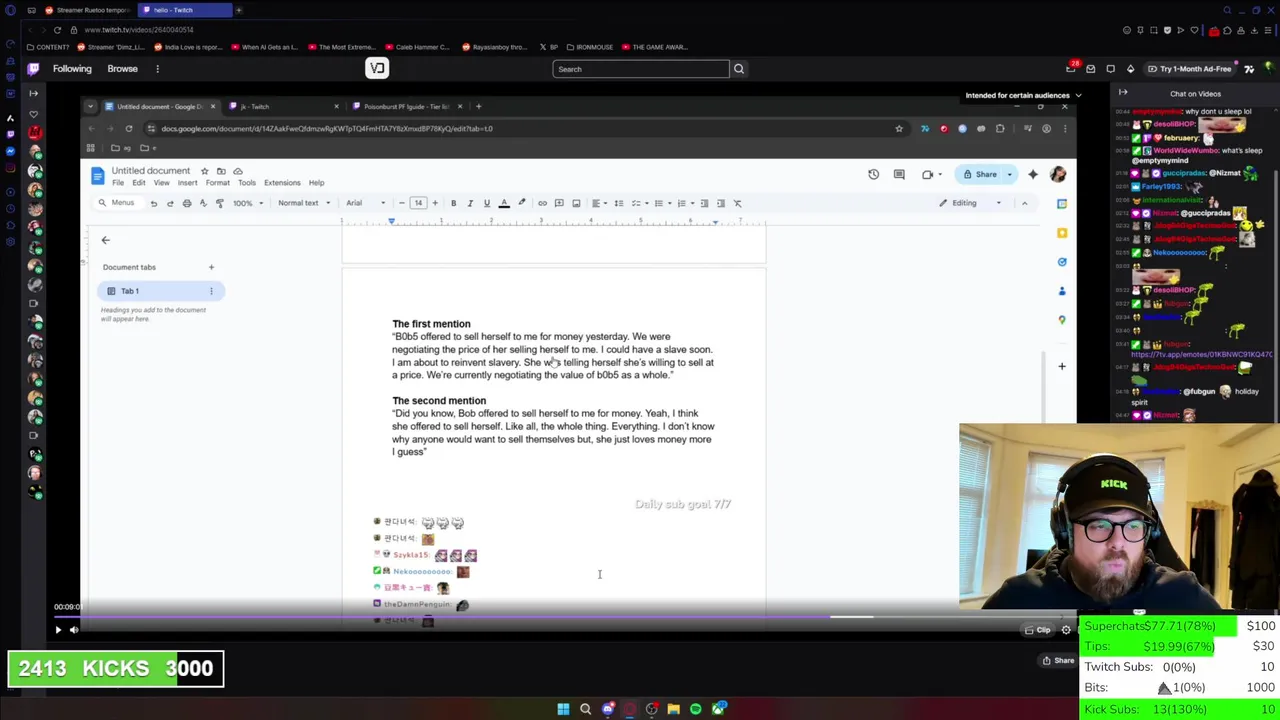Screen dimensions: 1280x720
Task: Open the highlight color marker tool
Action: [521, 203]
